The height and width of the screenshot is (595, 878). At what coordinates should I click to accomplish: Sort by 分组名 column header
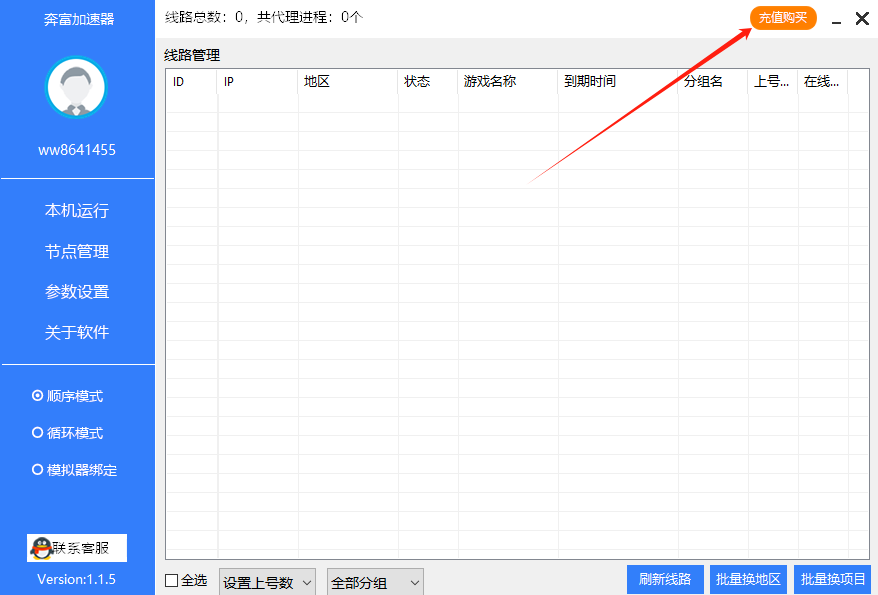click(713, 82)
